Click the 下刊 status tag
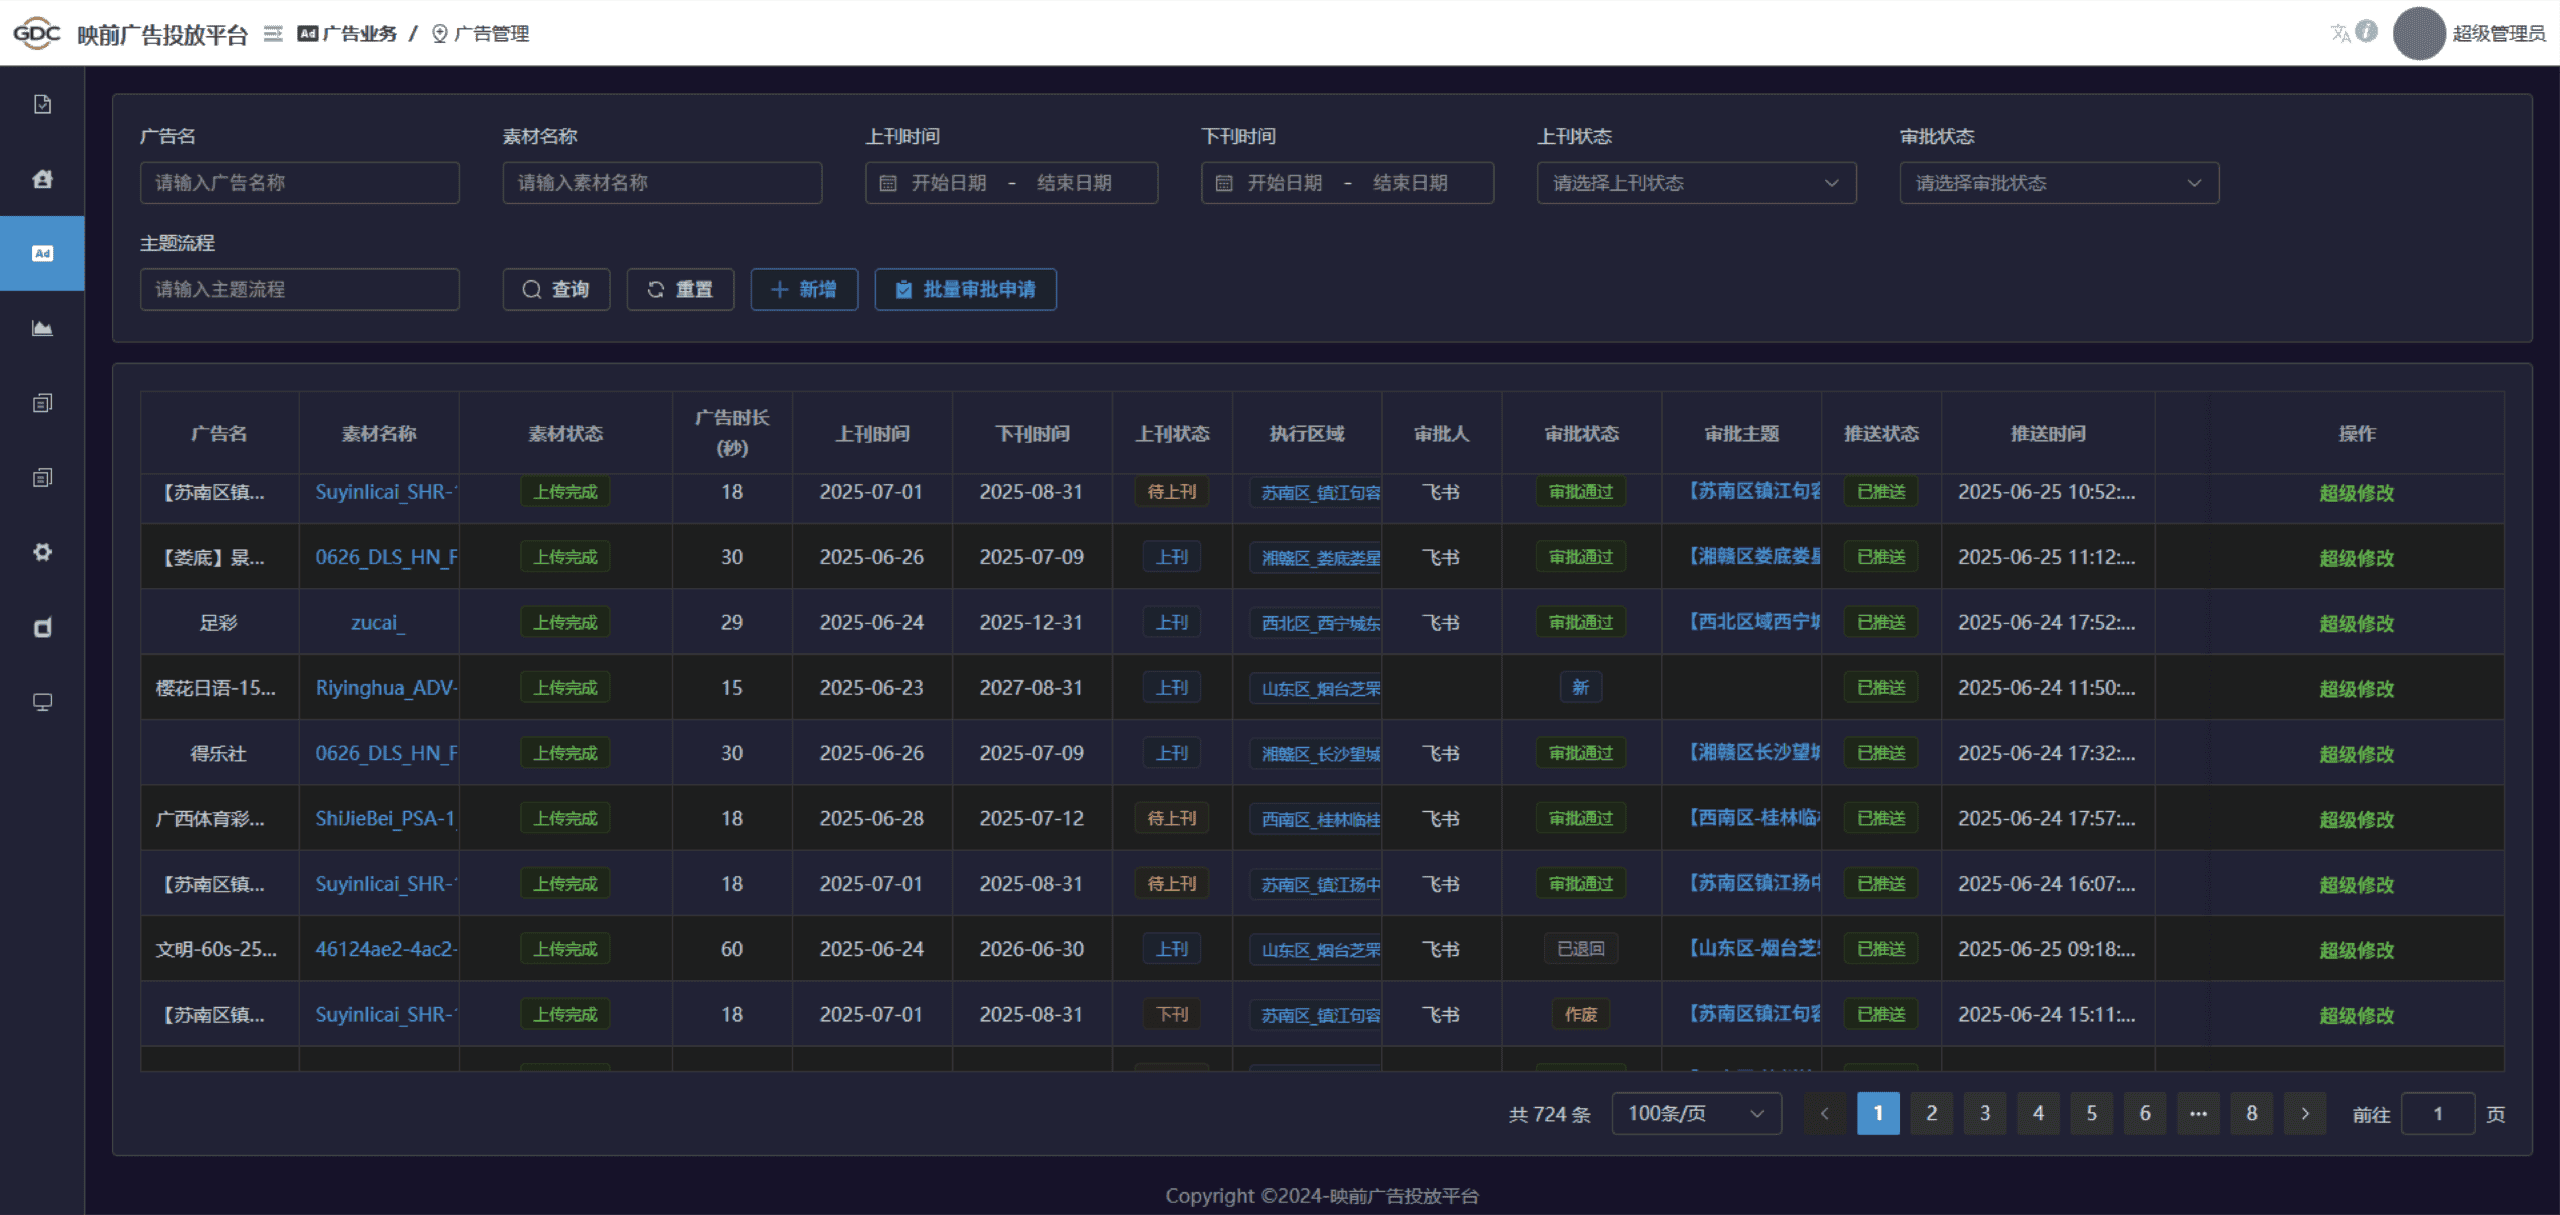The width and height of the screenshot is (2560, 1215). click(x=1172, y=1014)
